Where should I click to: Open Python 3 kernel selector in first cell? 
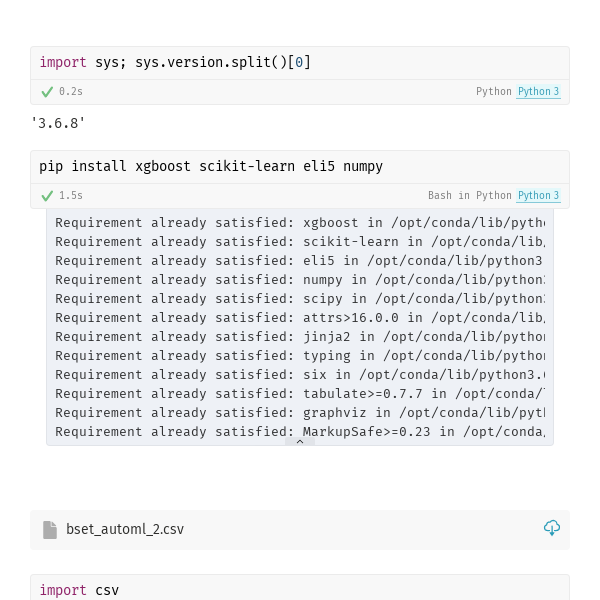coord(538,92)
